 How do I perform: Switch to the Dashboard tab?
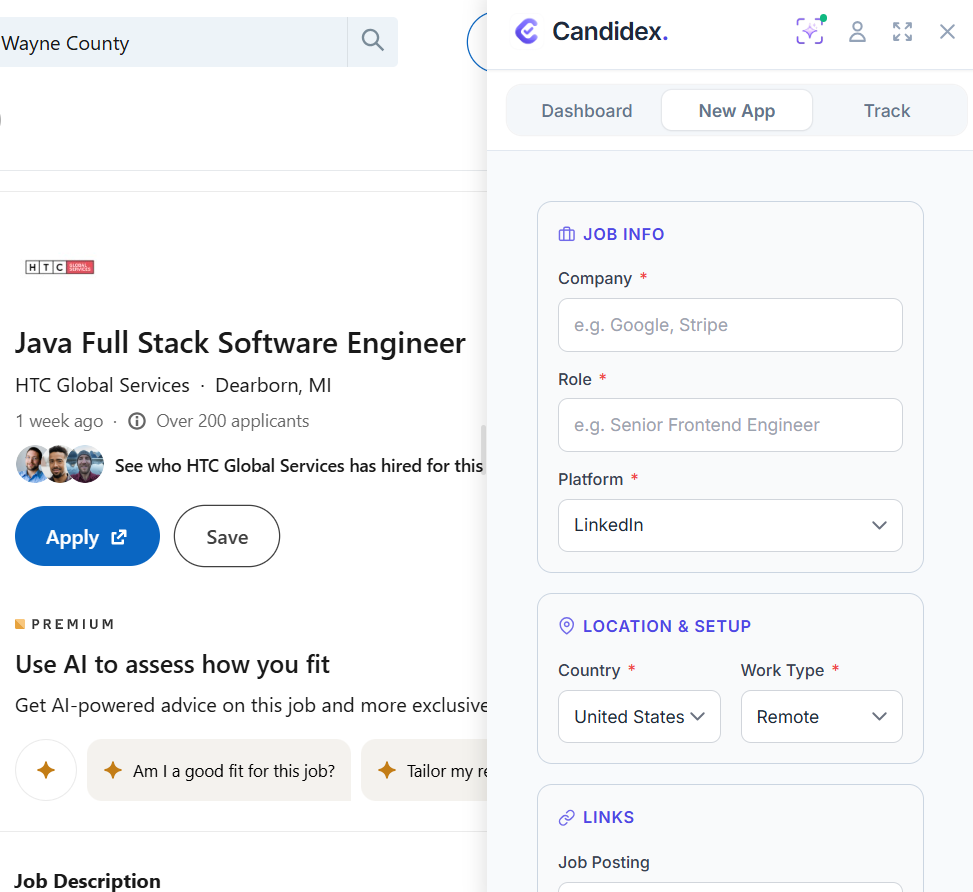point(586,110)
